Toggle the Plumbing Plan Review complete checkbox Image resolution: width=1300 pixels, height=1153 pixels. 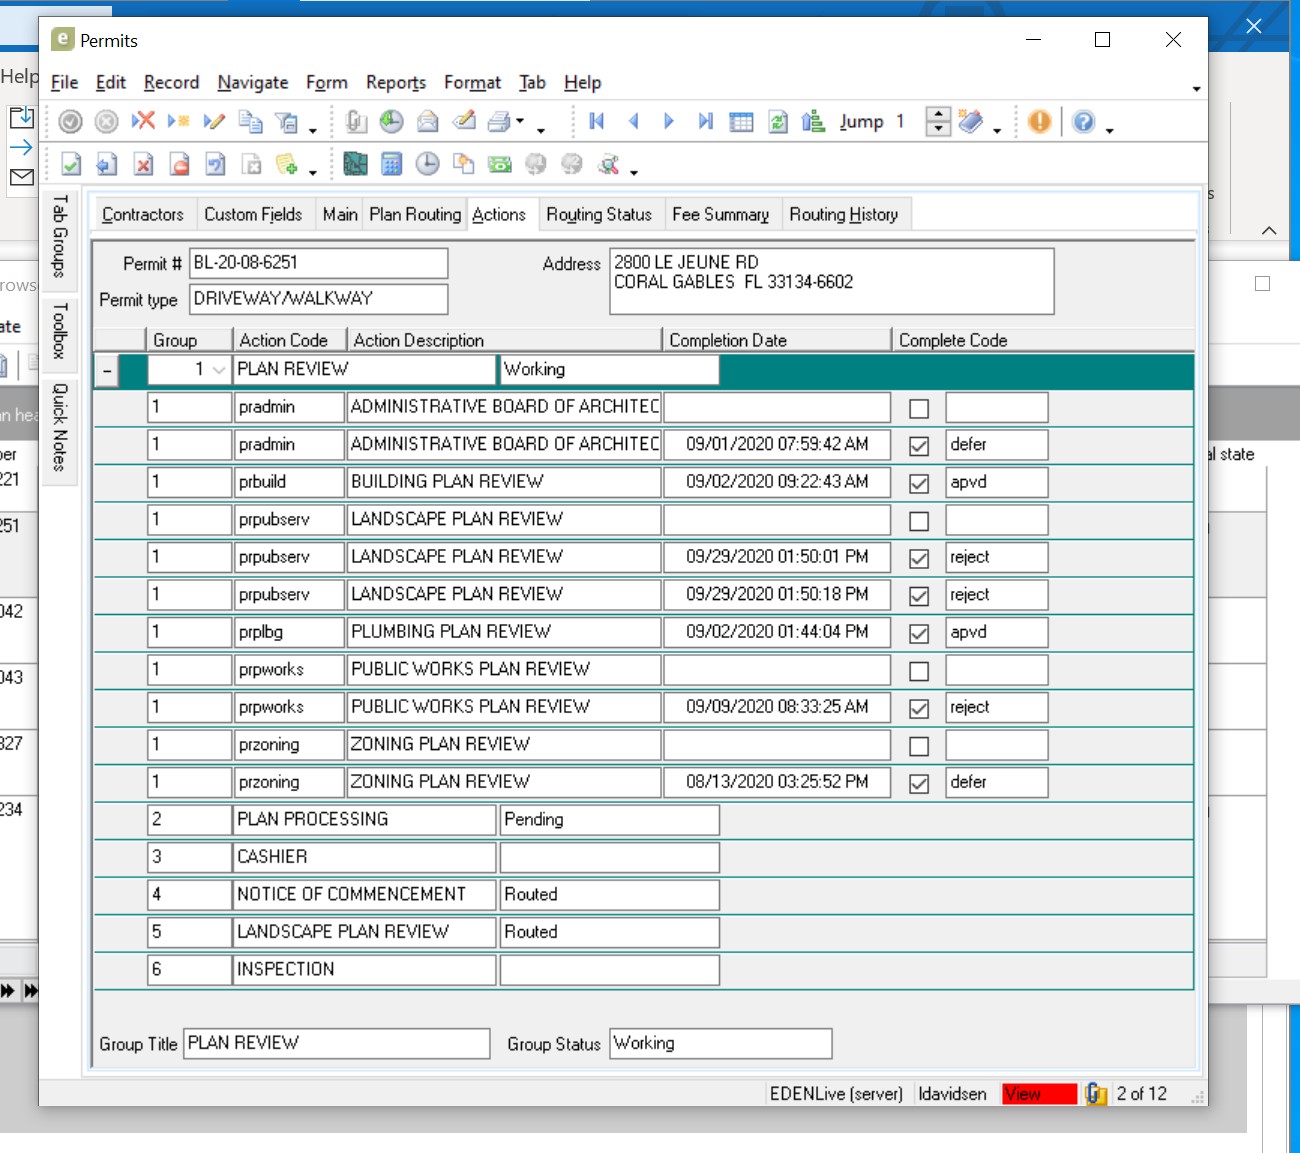pos(918,633)
